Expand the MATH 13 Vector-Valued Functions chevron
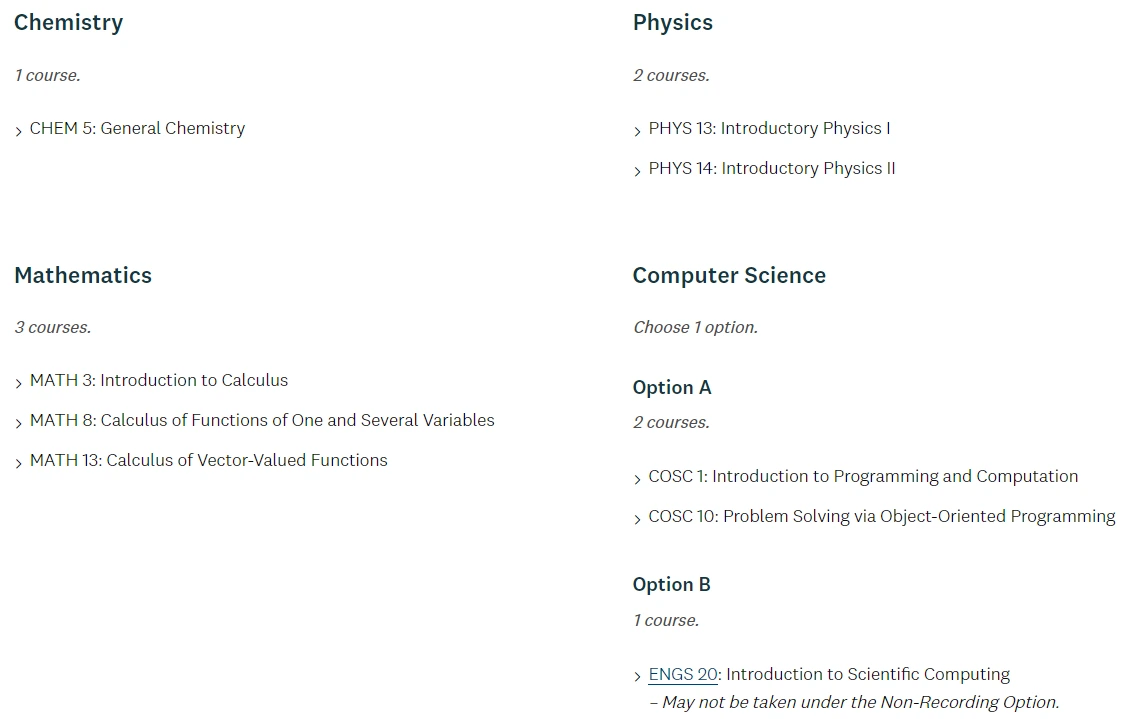The image size is (1140, 719). pyautogui.click(x=18, y=464)
